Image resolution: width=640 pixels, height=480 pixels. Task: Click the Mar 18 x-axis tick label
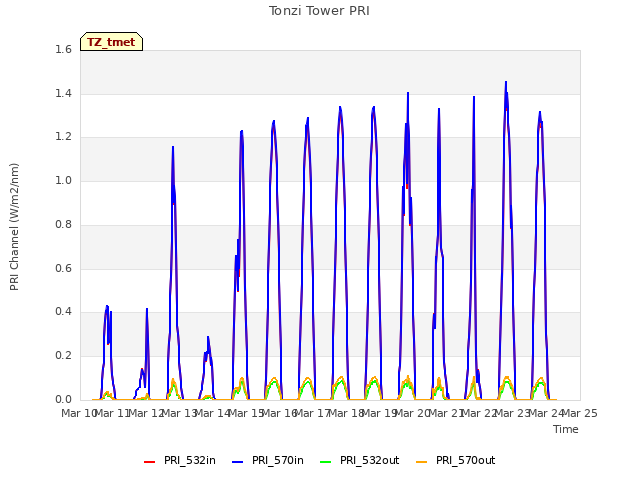point(347,413)
